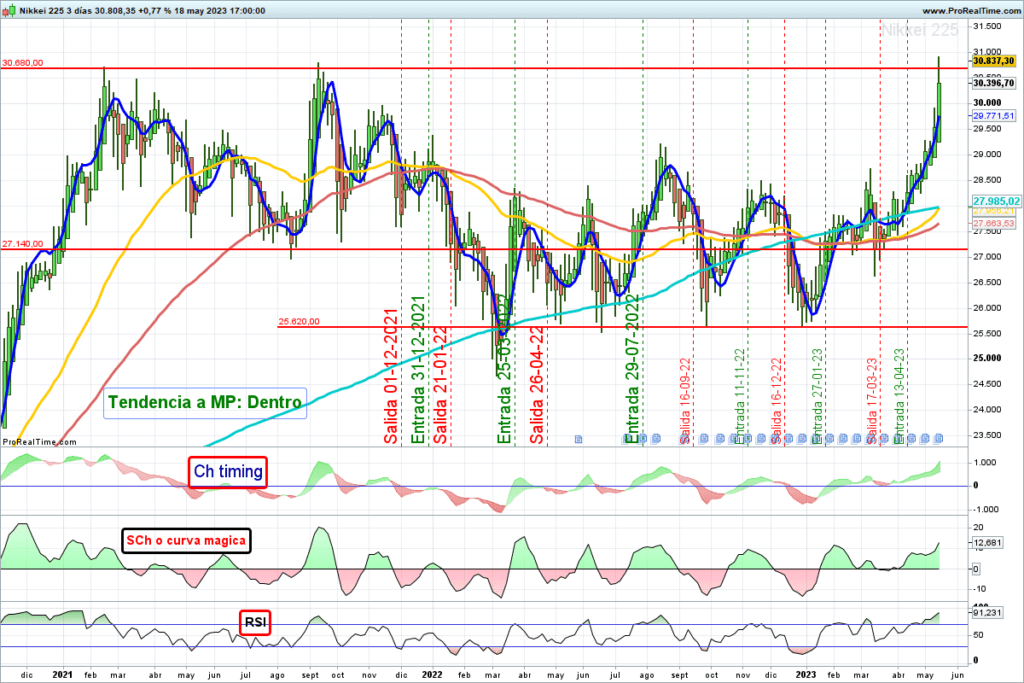The height and width of the screenshot is (683, 1024).
Task: Click the 30.396,70 price tag
Action: (993, 83)
